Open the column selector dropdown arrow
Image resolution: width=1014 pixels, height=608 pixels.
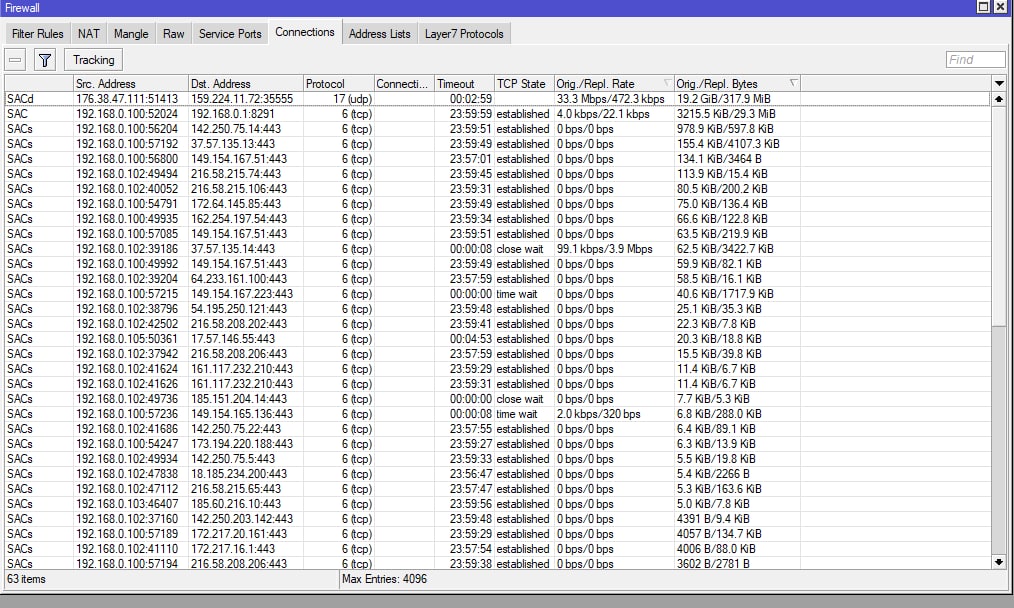999,83
